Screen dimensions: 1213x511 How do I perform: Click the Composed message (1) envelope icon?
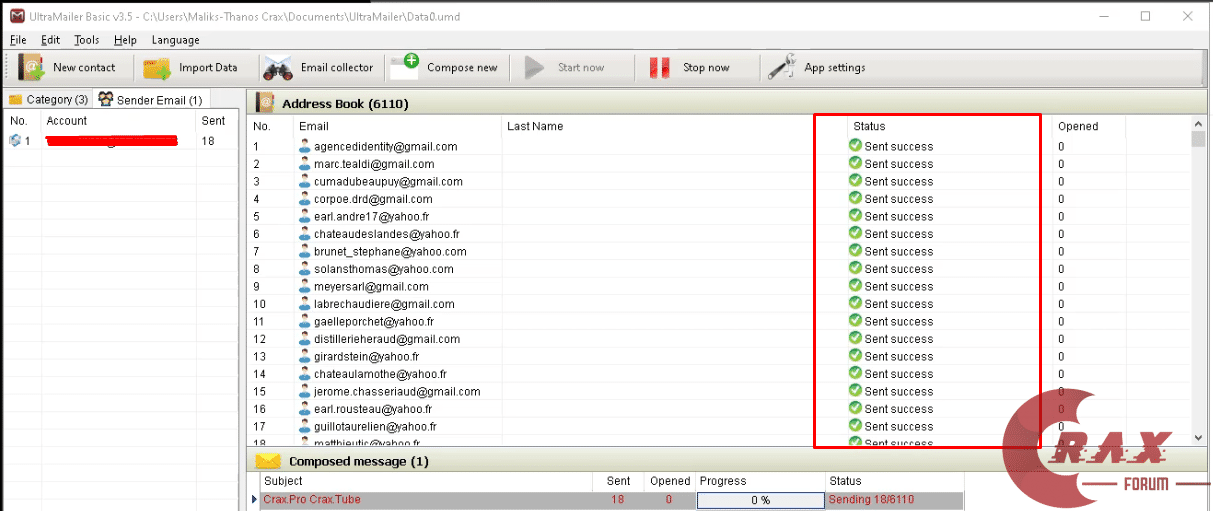pos(268,461)
